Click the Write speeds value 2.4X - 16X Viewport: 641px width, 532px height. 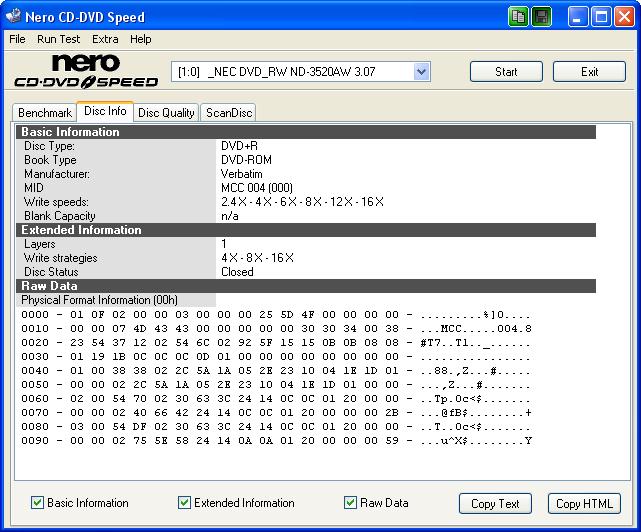(x=302, y=202)
